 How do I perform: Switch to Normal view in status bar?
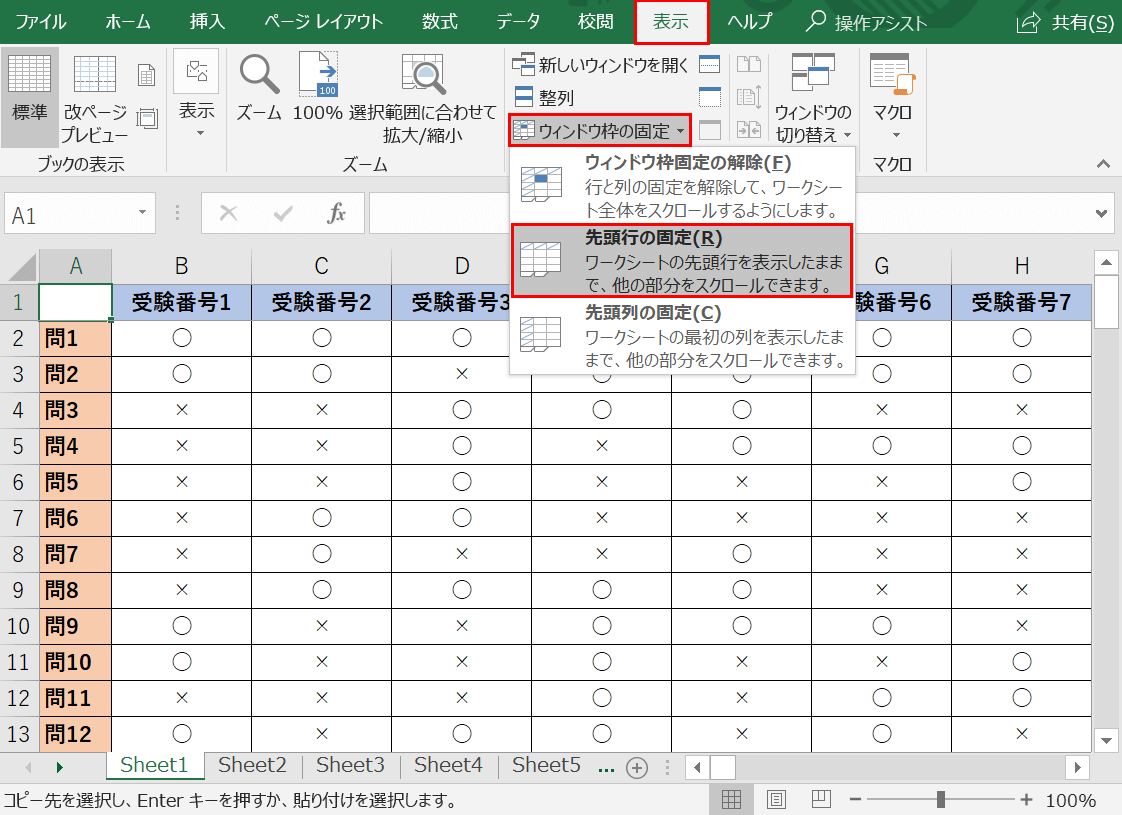click(x=731, y=800)
